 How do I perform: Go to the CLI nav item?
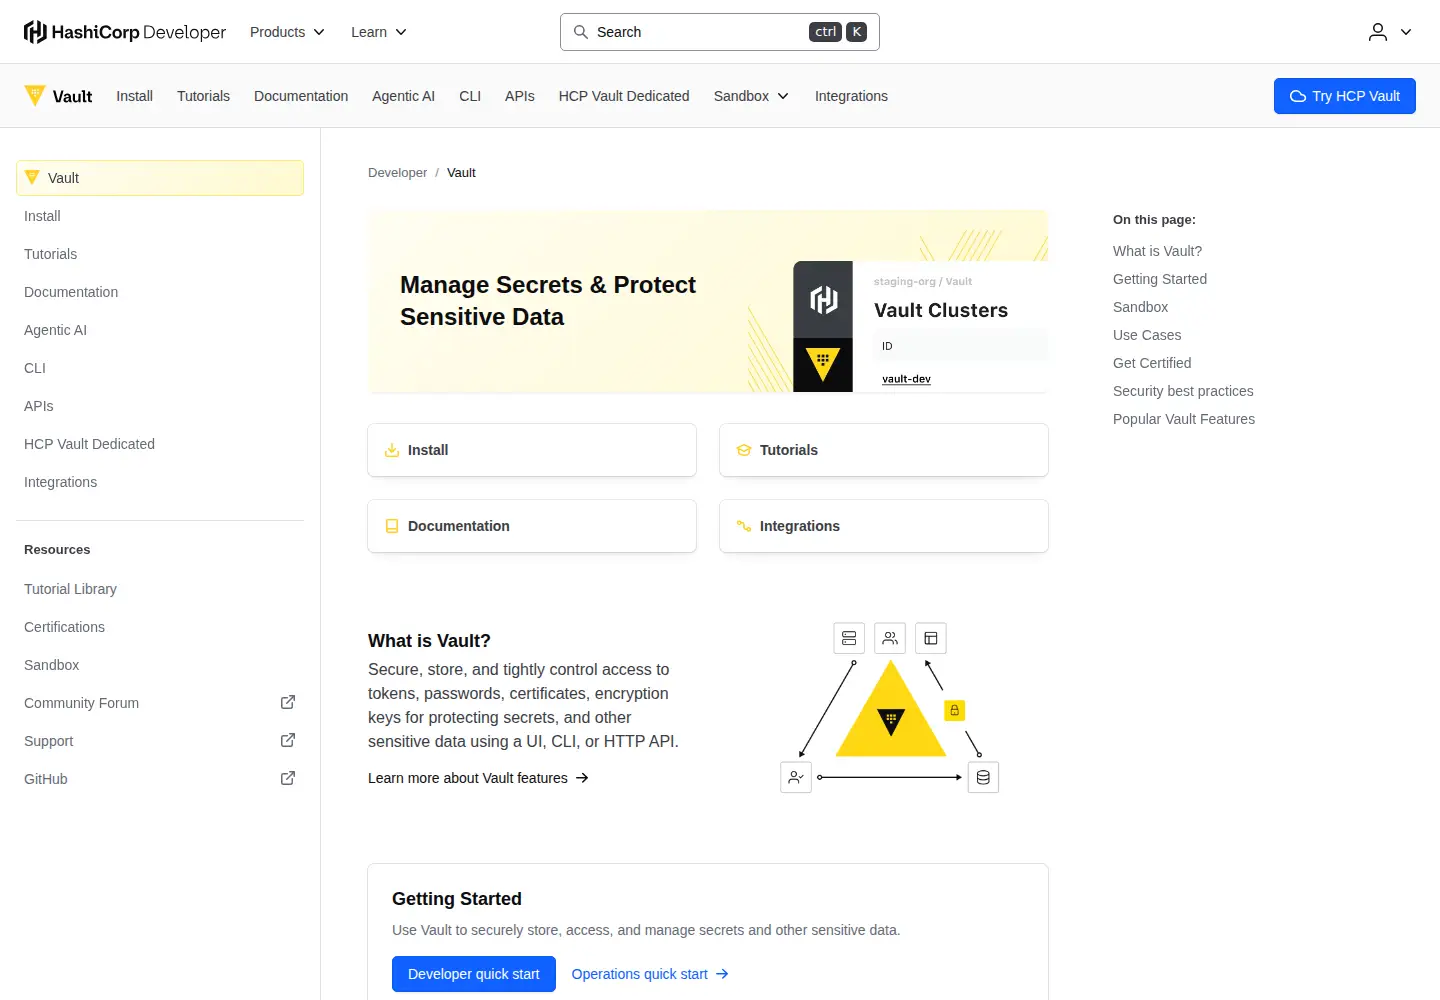click(x=470, y=96)
